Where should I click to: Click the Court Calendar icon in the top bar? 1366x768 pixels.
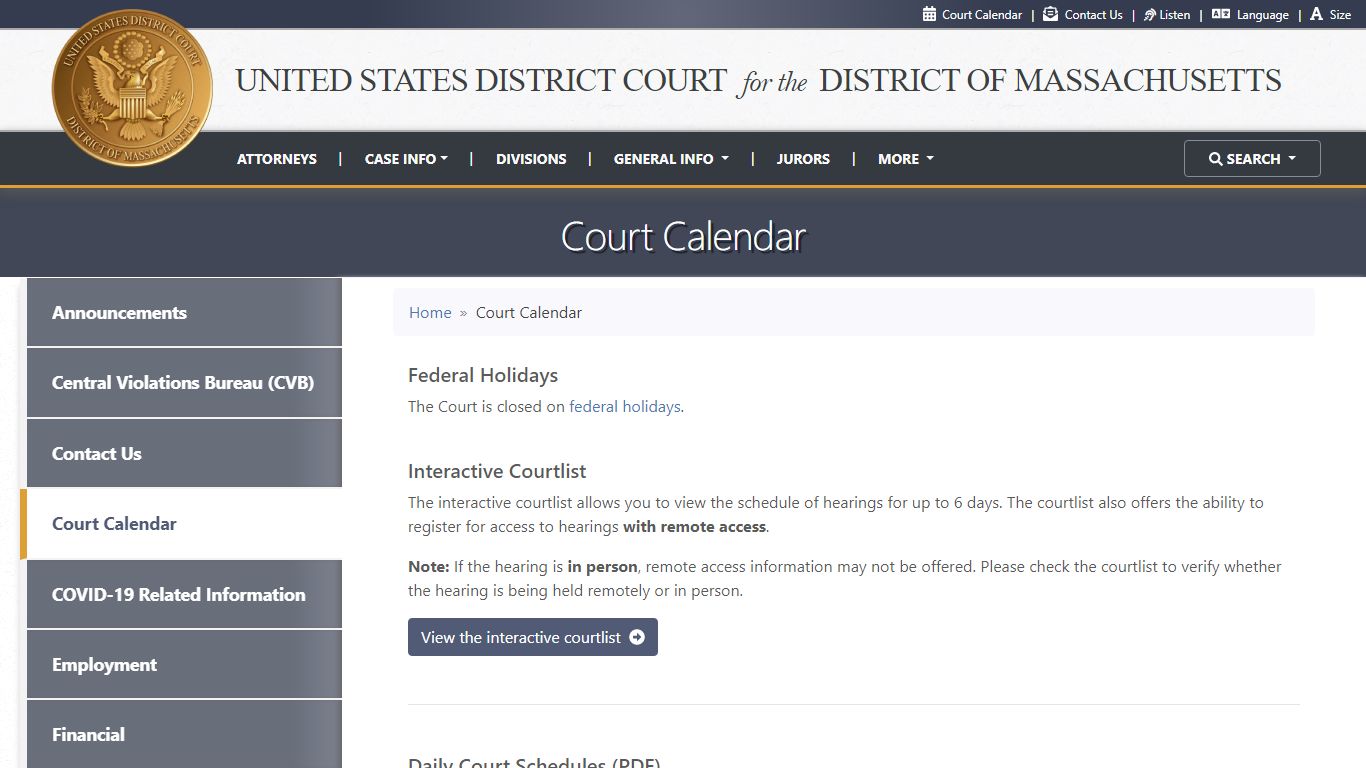coord(928,14)
